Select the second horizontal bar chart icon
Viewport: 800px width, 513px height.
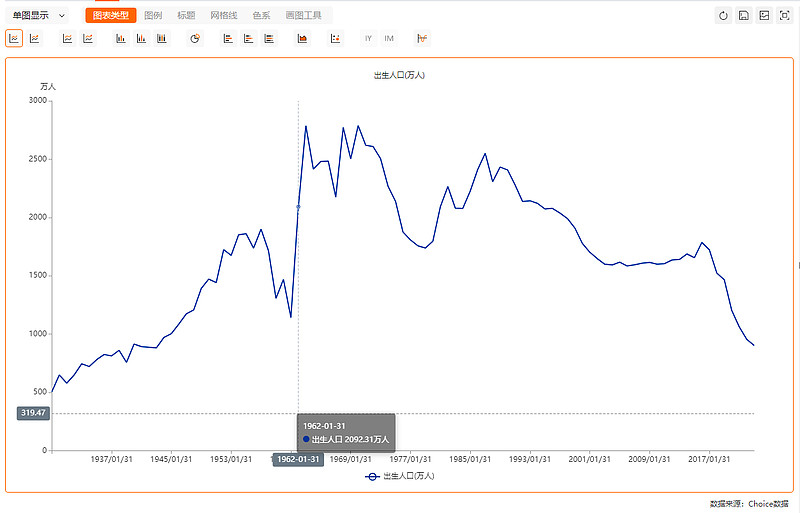[x=248, y=38]
